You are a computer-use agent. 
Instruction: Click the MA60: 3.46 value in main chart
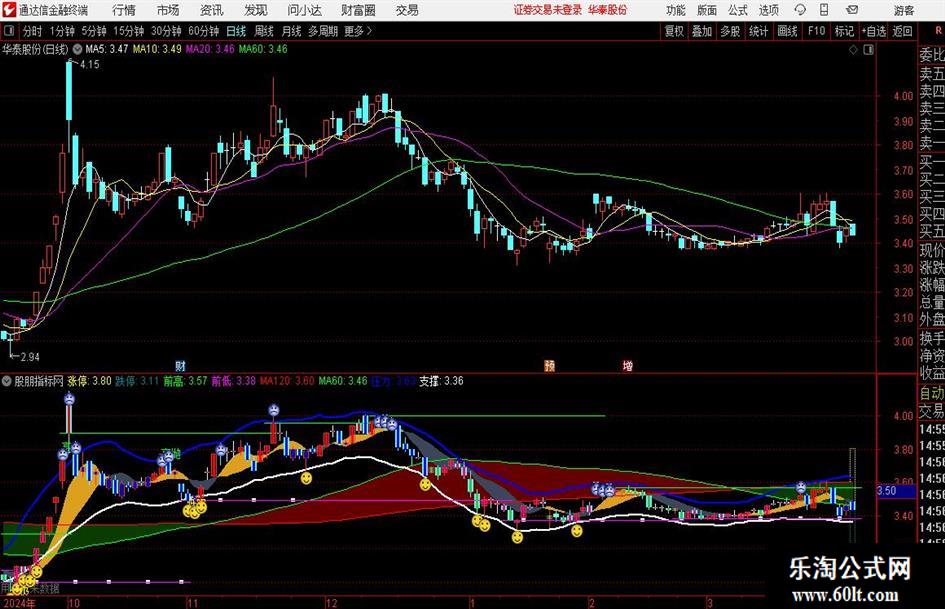[263, 49]
